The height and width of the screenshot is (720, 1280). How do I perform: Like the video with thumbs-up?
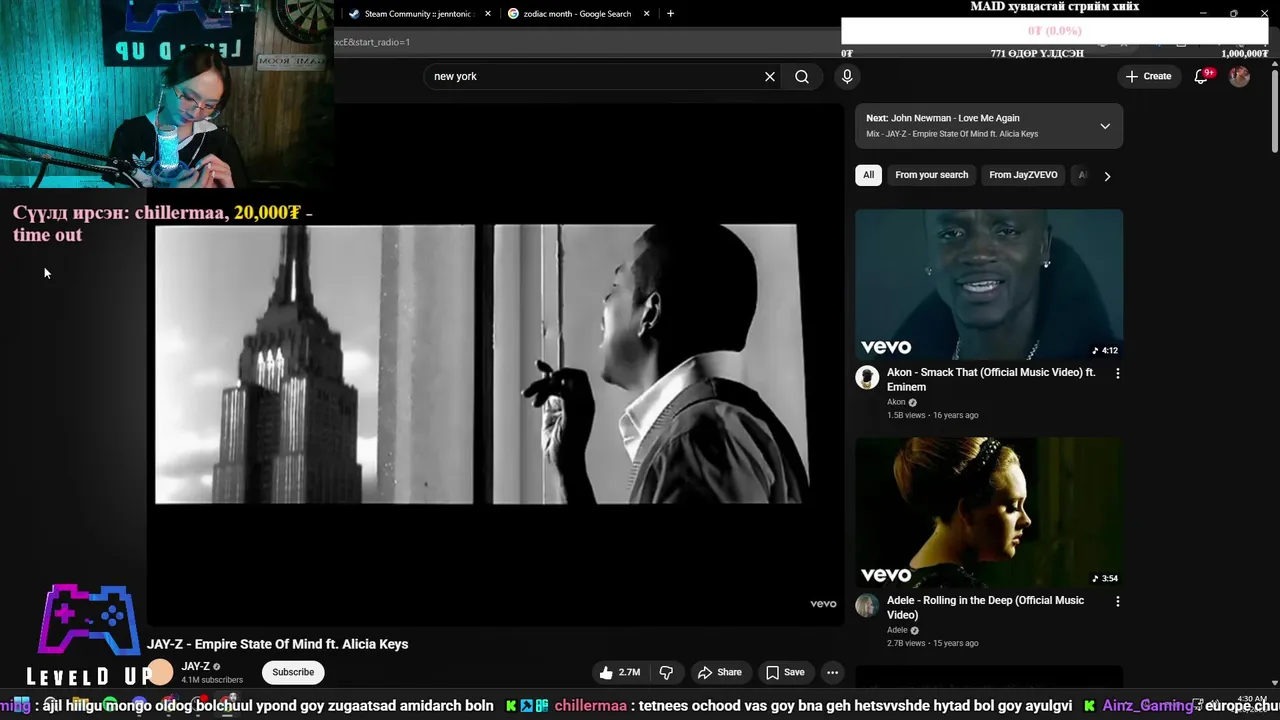tap(620, 672)
